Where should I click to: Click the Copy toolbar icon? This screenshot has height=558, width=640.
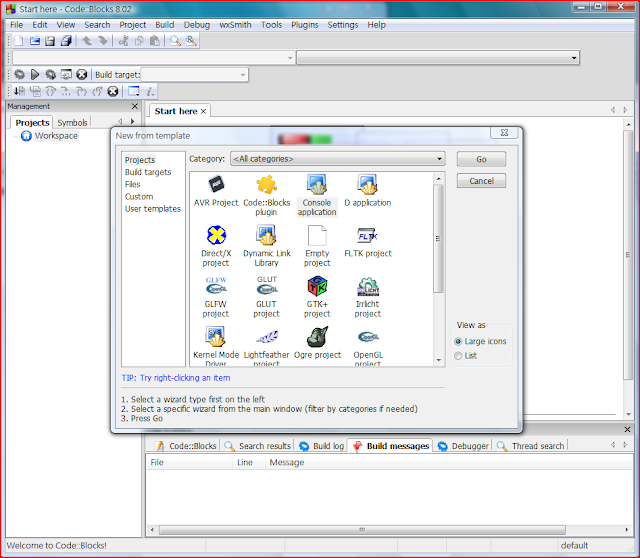point(140,41)
